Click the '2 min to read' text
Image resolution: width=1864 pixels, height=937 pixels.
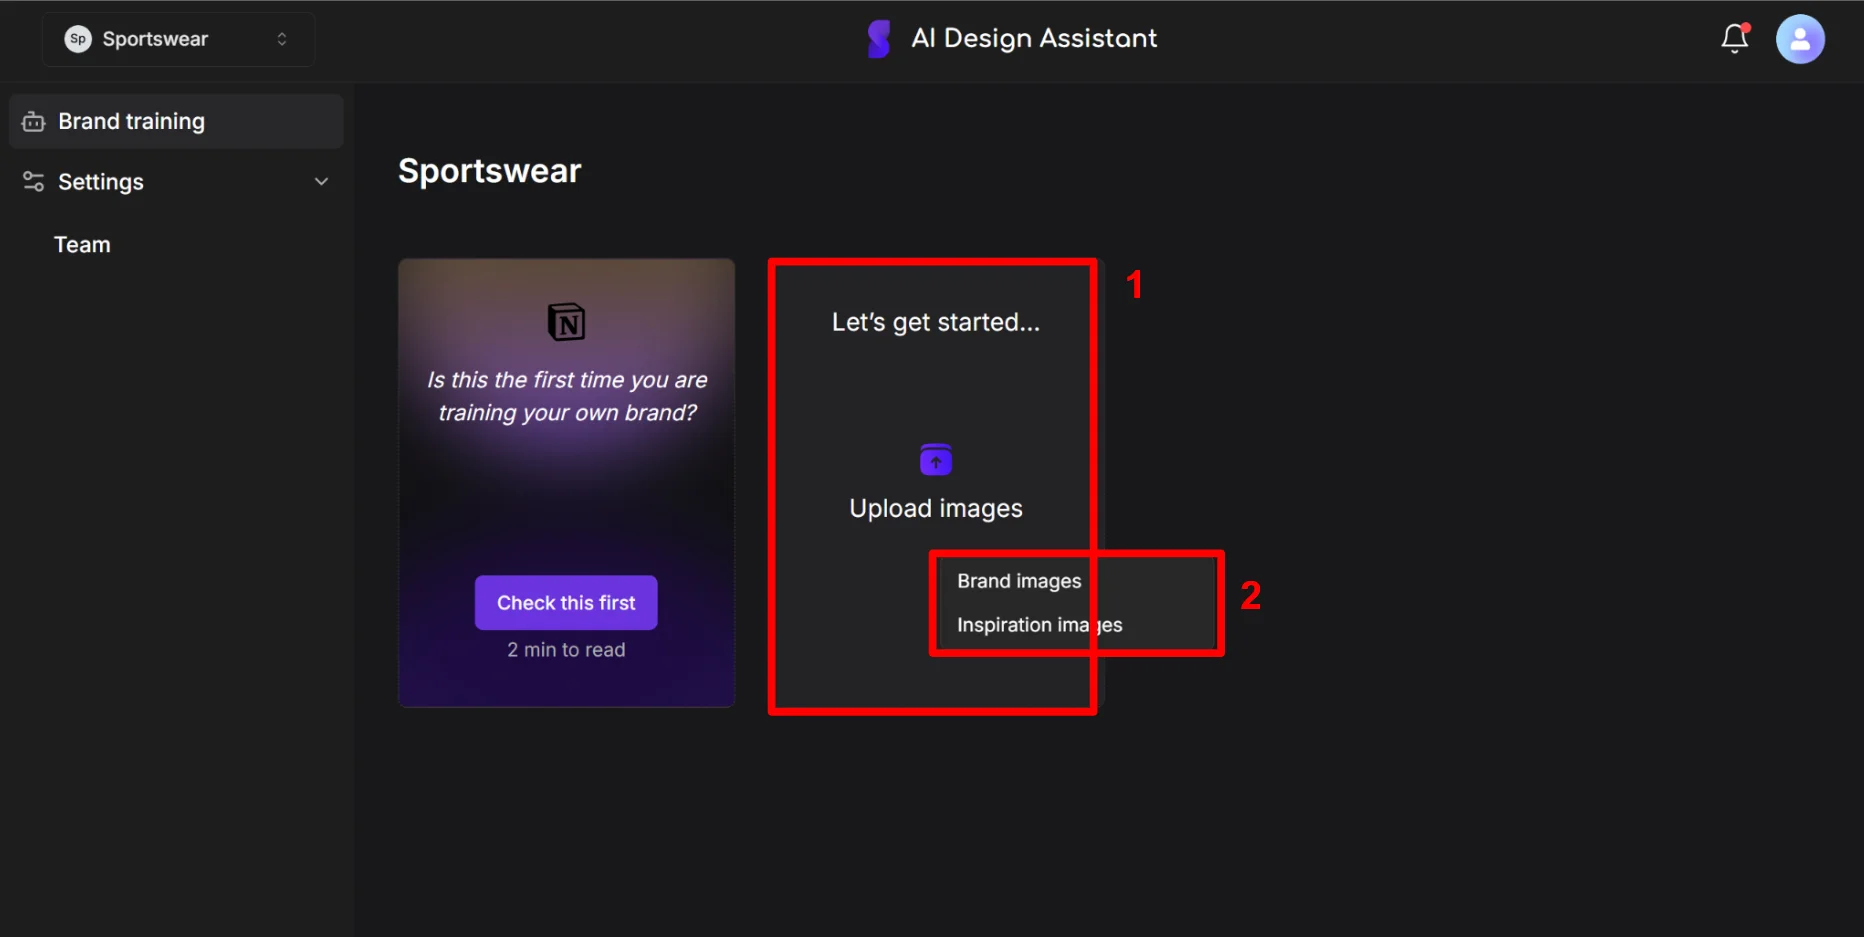coord(566,650)
